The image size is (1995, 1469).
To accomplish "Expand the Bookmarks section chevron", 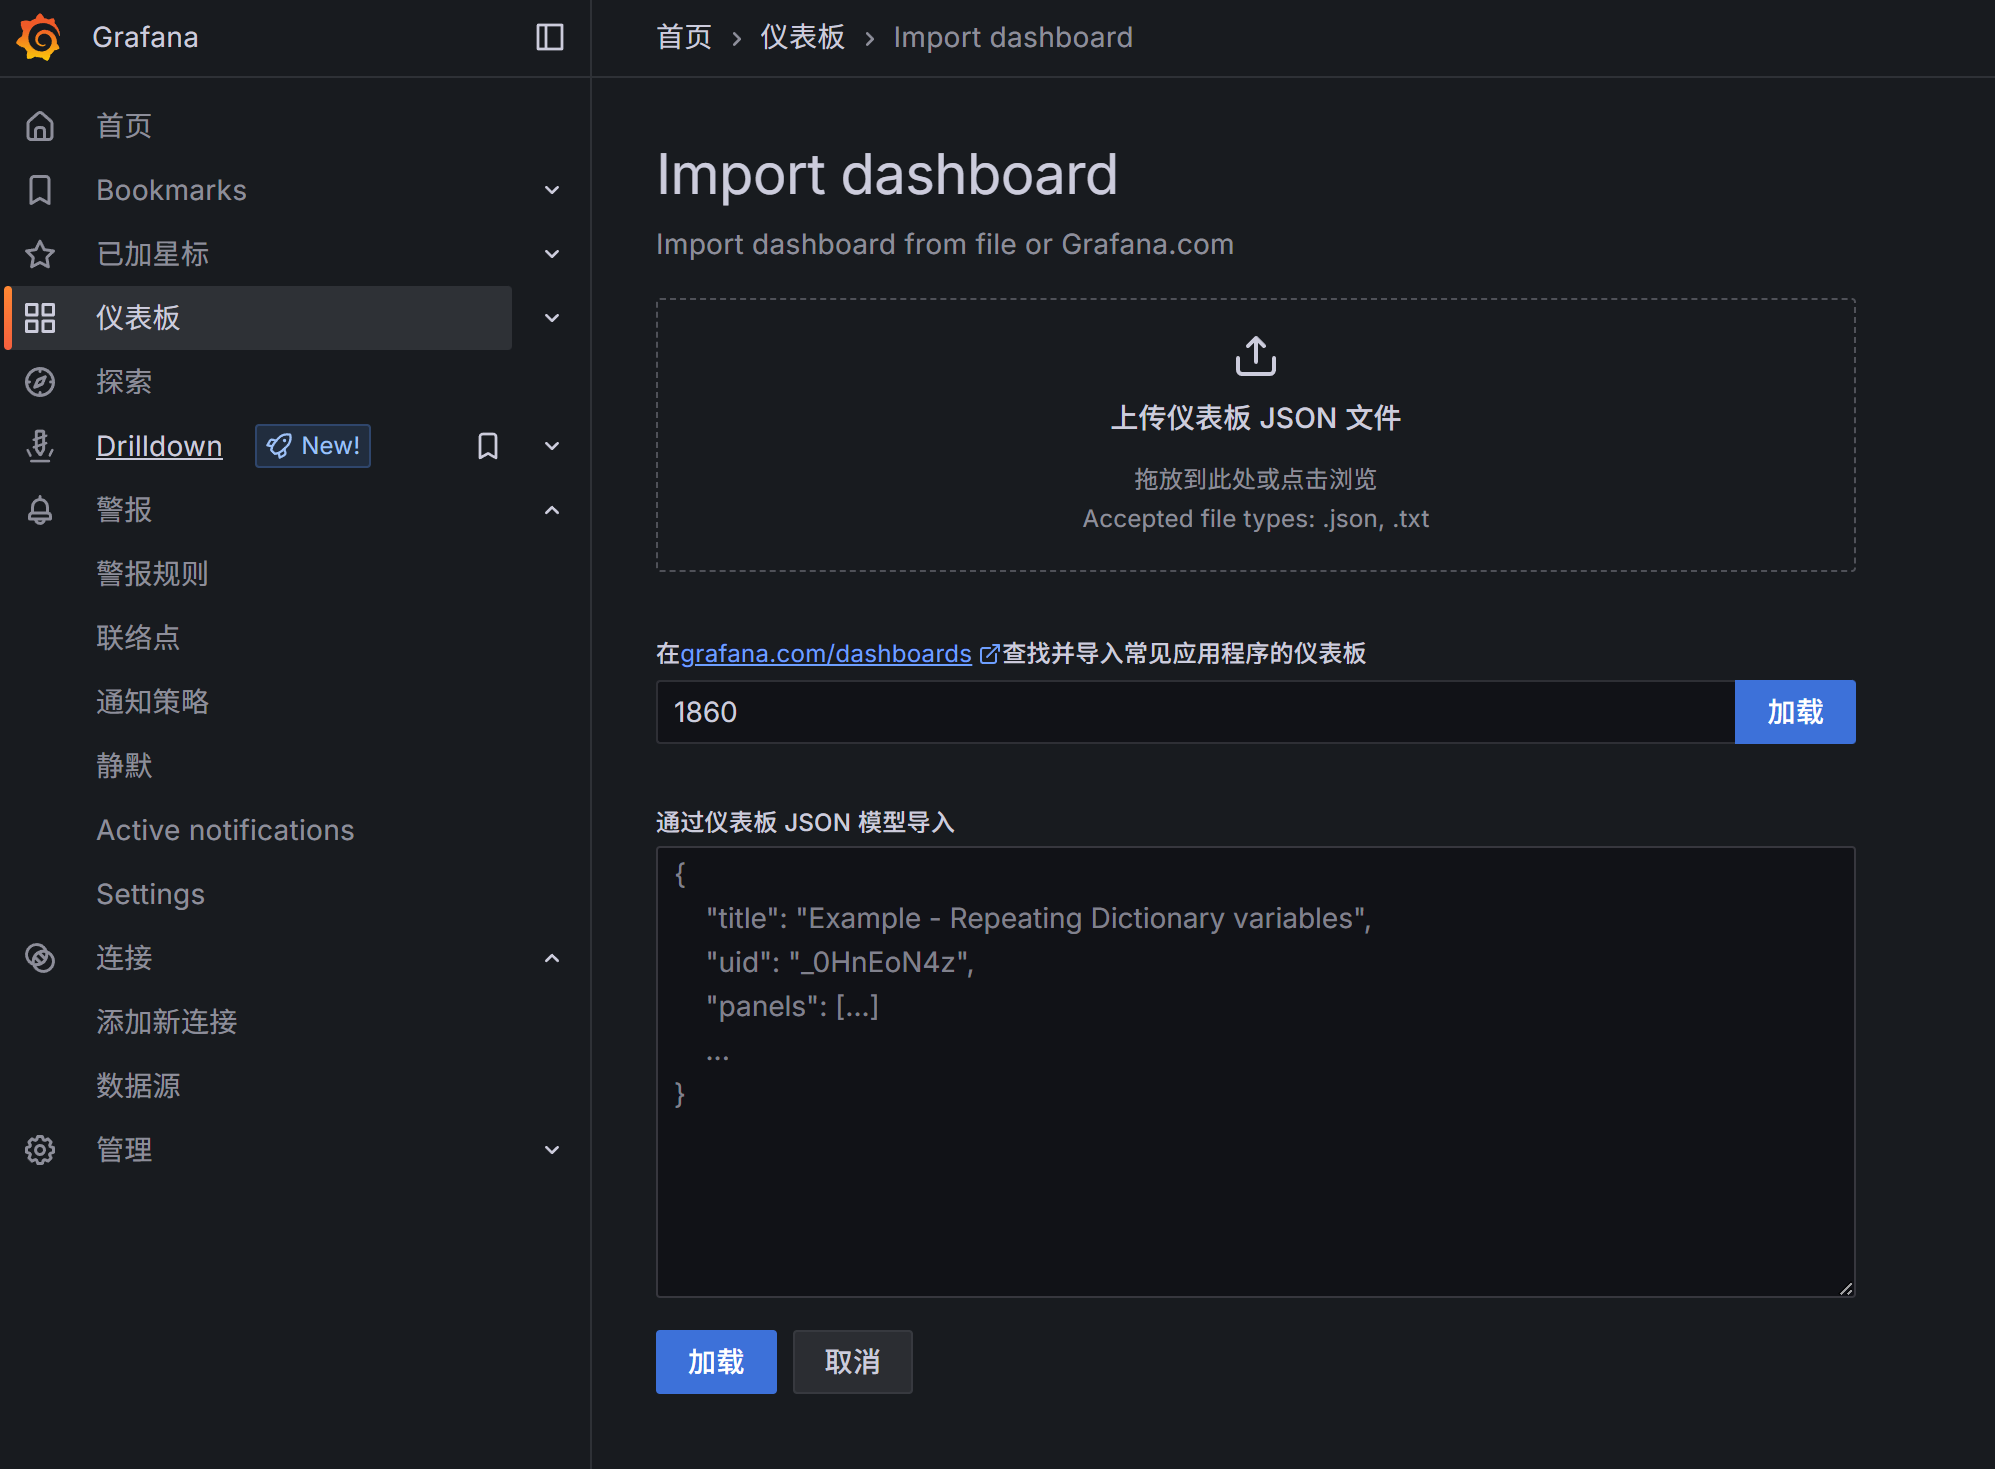I will pos(552,190).
